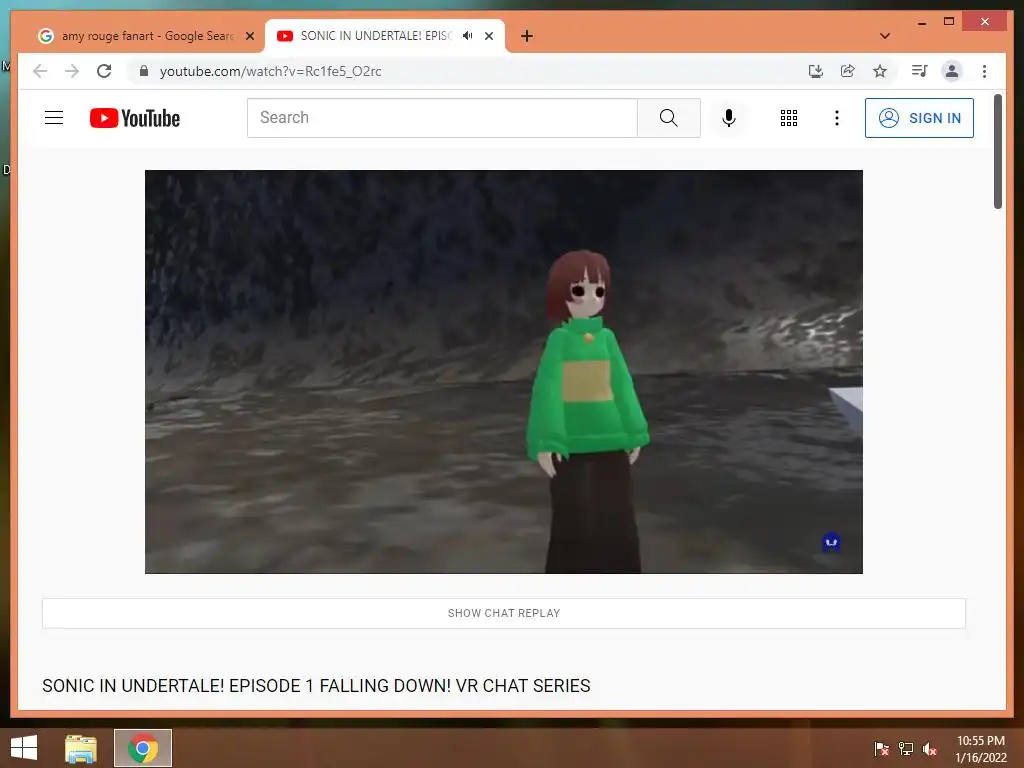Mute tab using speaker icon on tab
Screen dimensions: 1024x768
point(468,36)
